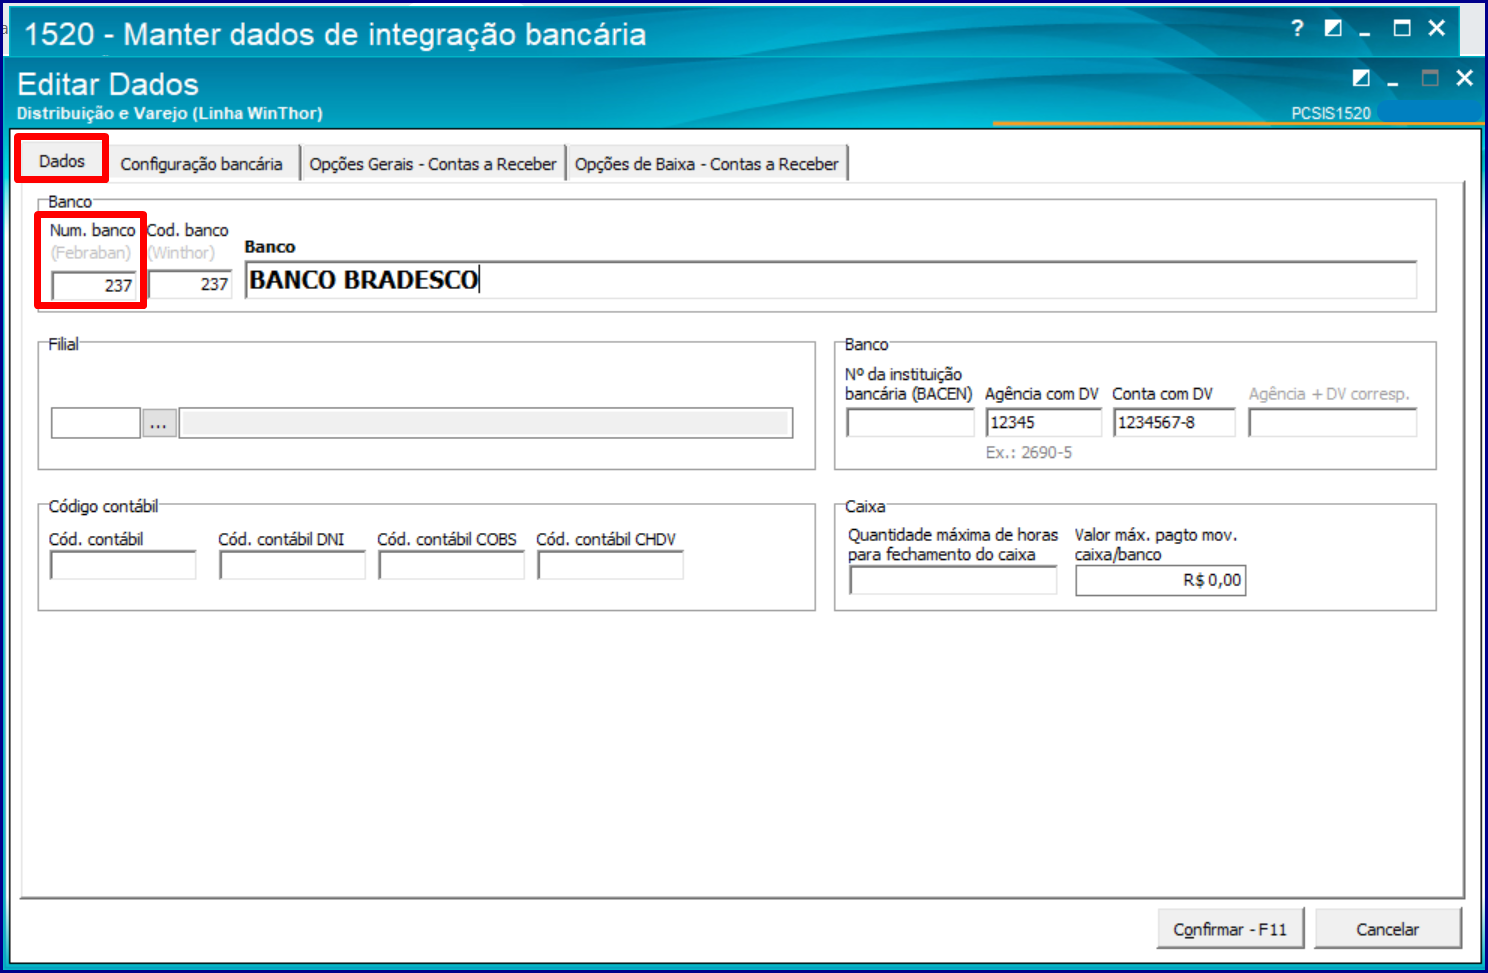1488x973 pixels.
Task: Click the Filial description field
Action: (x=486, y=423)
